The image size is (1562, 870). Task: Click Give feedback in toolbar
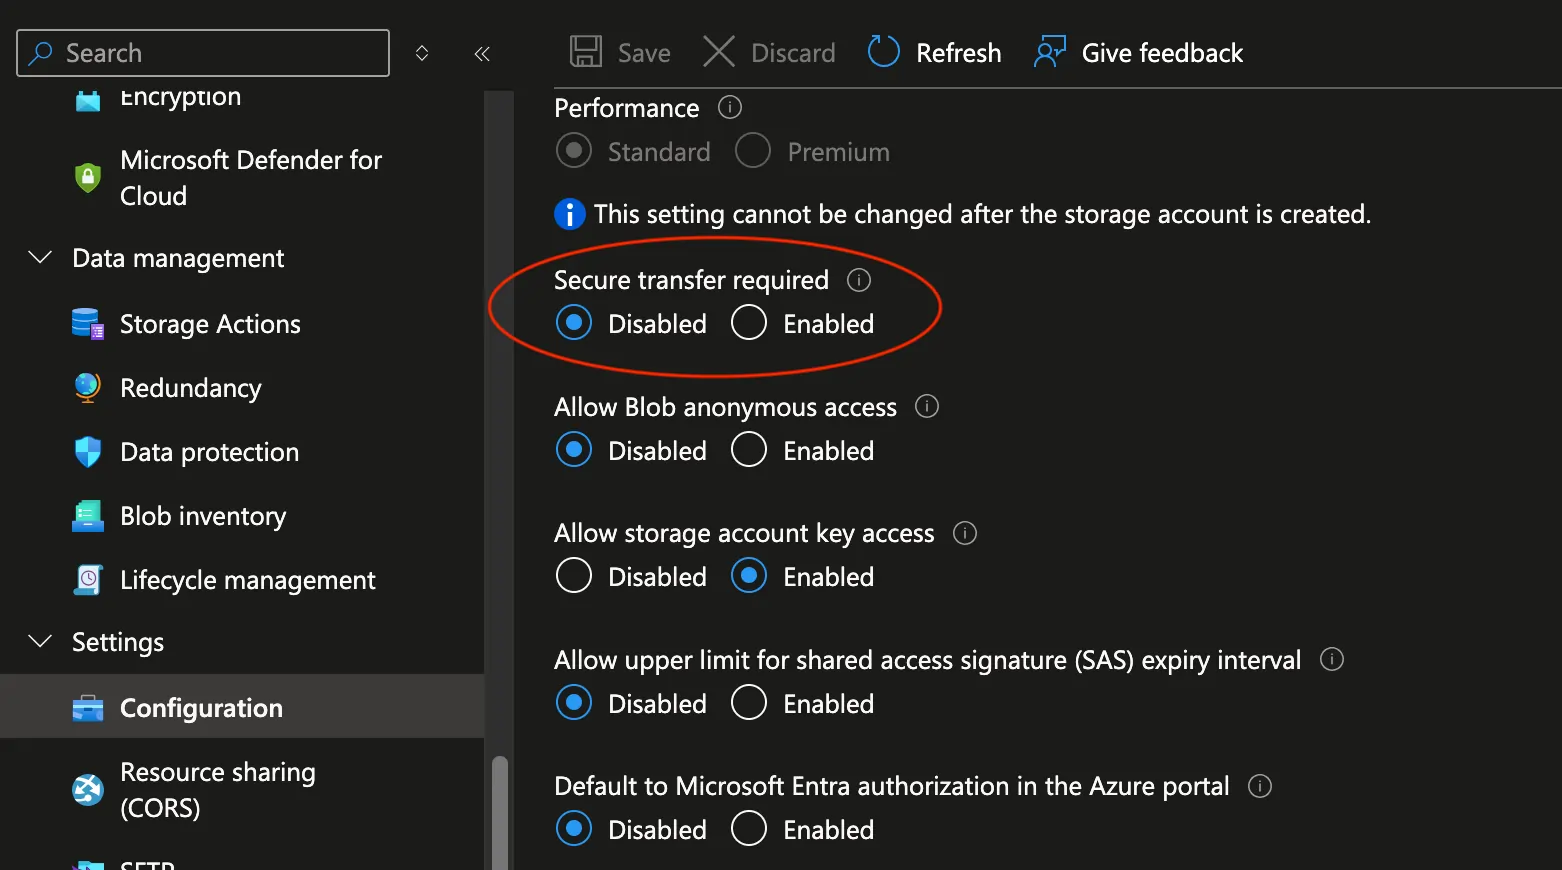coord(1140,53)
